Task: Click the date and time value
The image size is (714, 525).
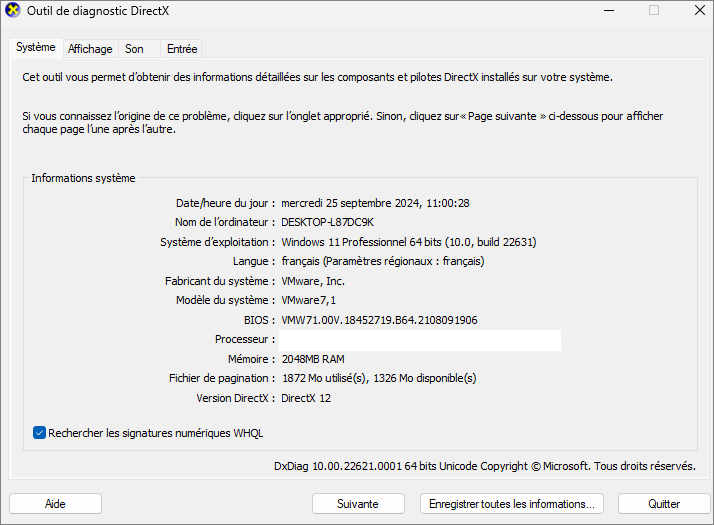Action: (375, 203)
